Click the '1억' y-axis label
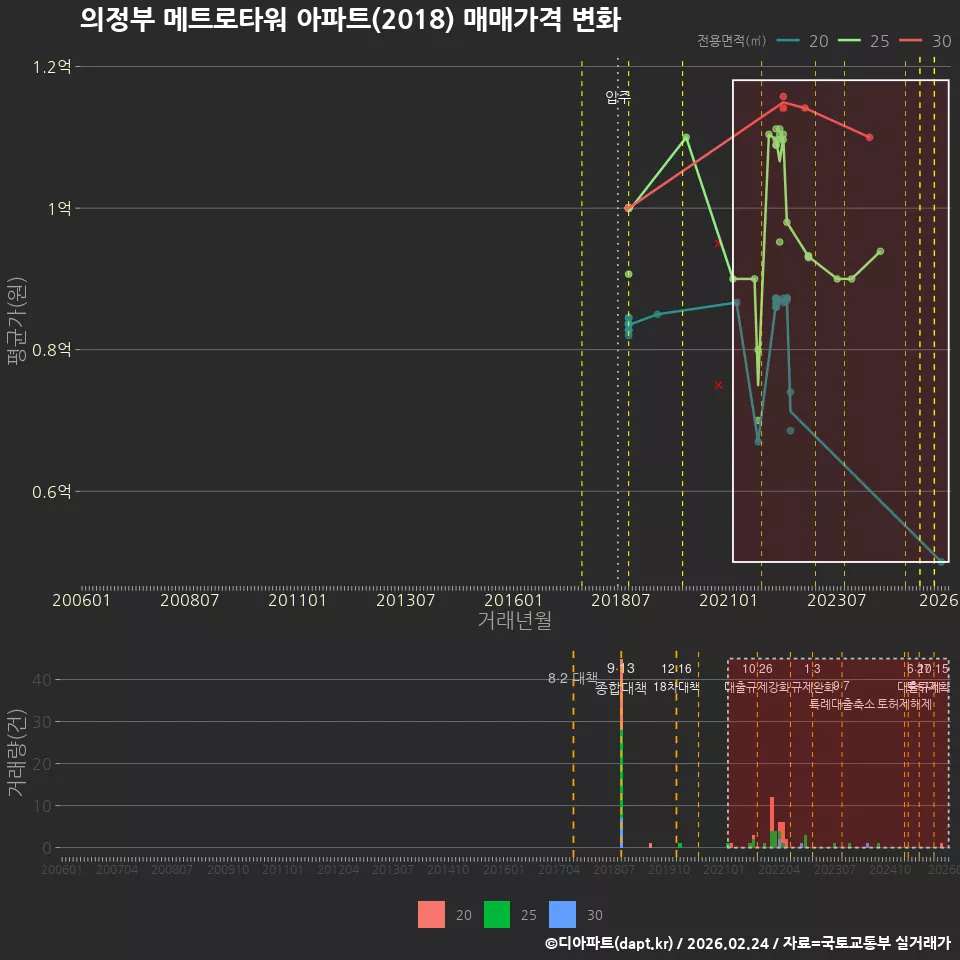 point(59,209)
